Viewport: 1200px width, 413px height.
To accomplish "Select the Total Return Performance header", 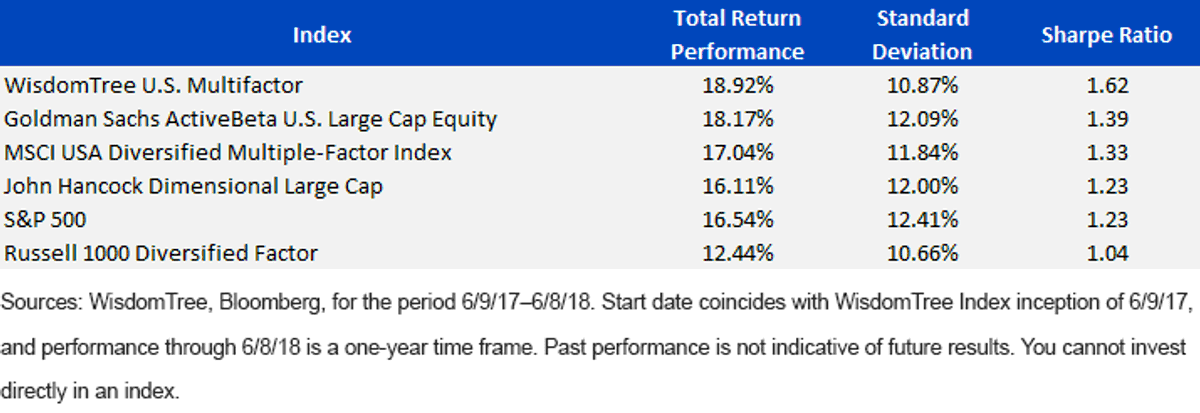I will click(x=738, y=35).
